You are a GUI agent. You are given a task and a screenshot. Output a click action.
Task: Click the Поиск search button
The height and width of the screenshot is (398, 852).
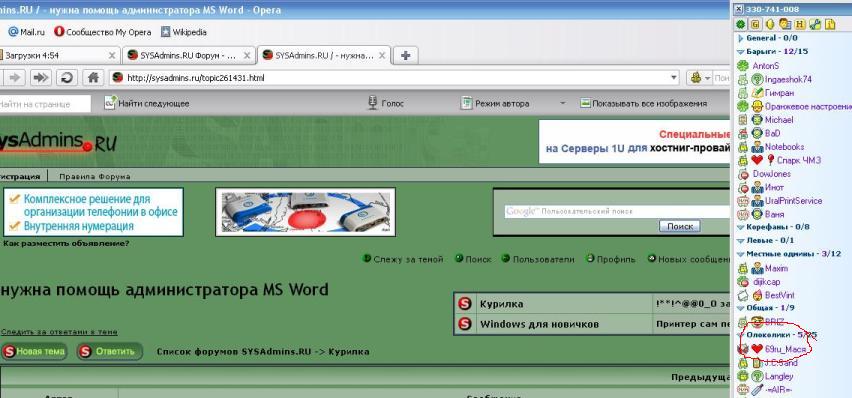click(679, 226)
